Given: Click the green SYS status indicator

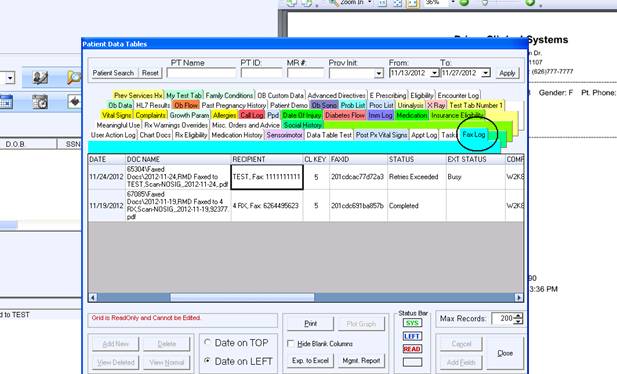Looking at the screenshot, I should tap(412, 323).
